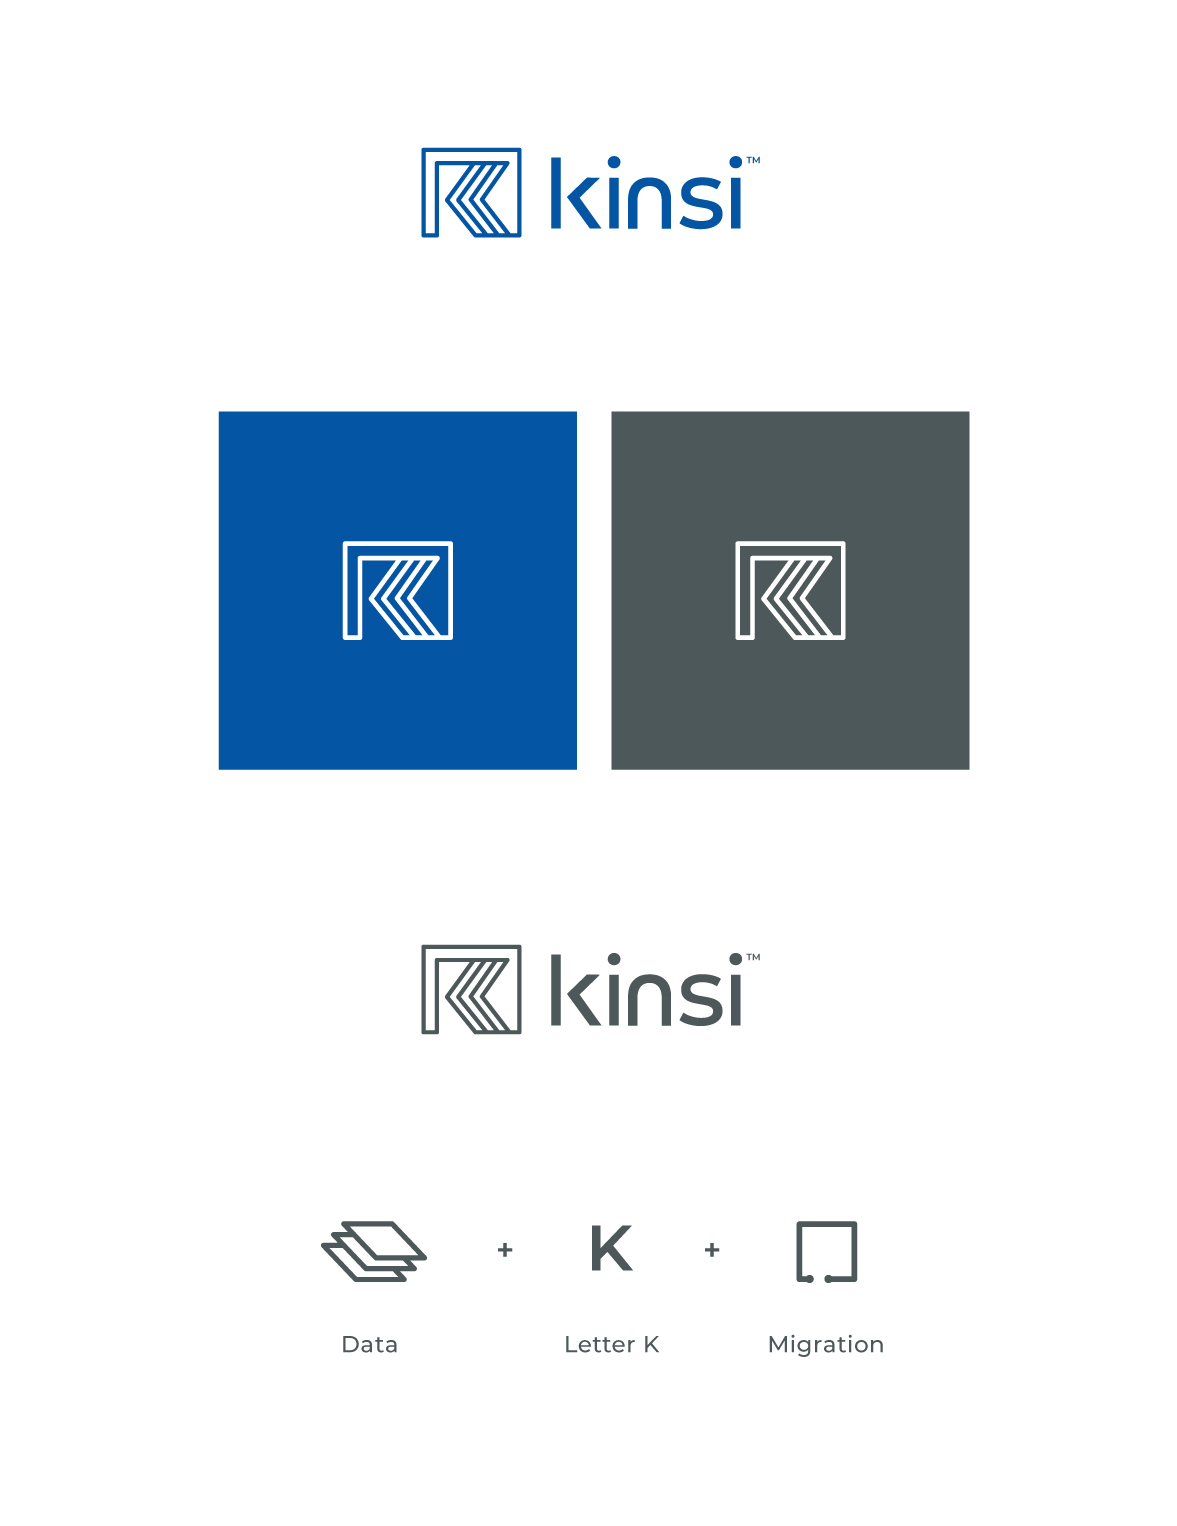Click the plus sign between Data and K
The height and width of the screenshot is (1526, 1177).
click(x=505, y=1250)
